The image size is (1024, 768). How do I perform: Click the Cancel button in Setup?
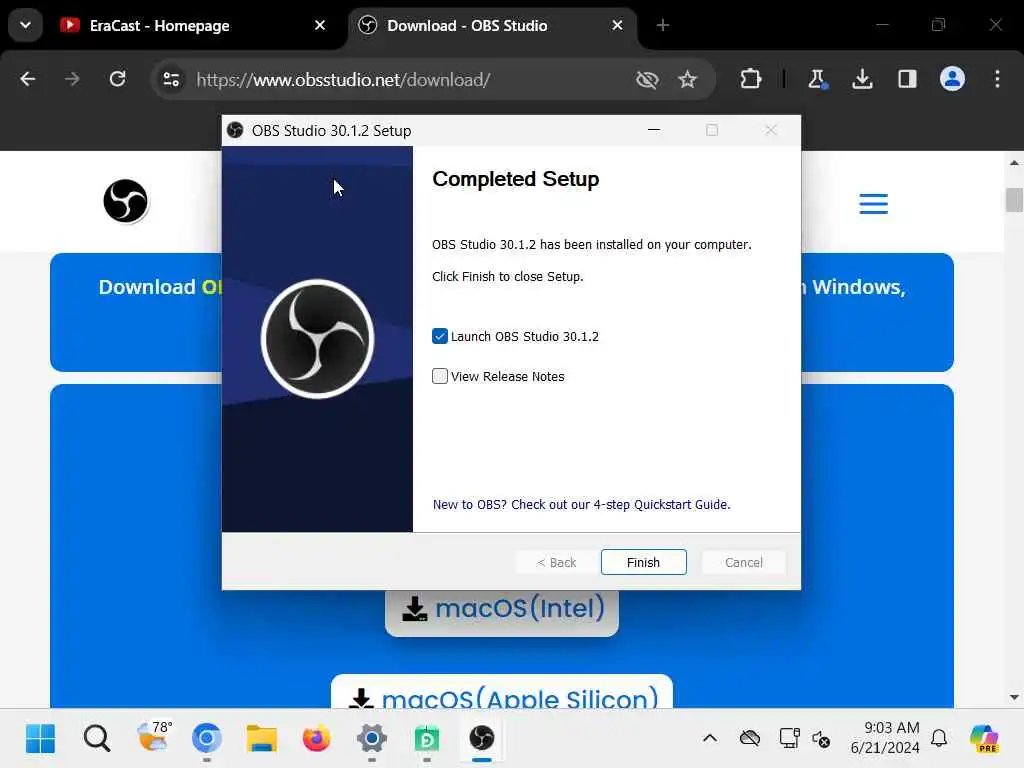tap(743, 562)
